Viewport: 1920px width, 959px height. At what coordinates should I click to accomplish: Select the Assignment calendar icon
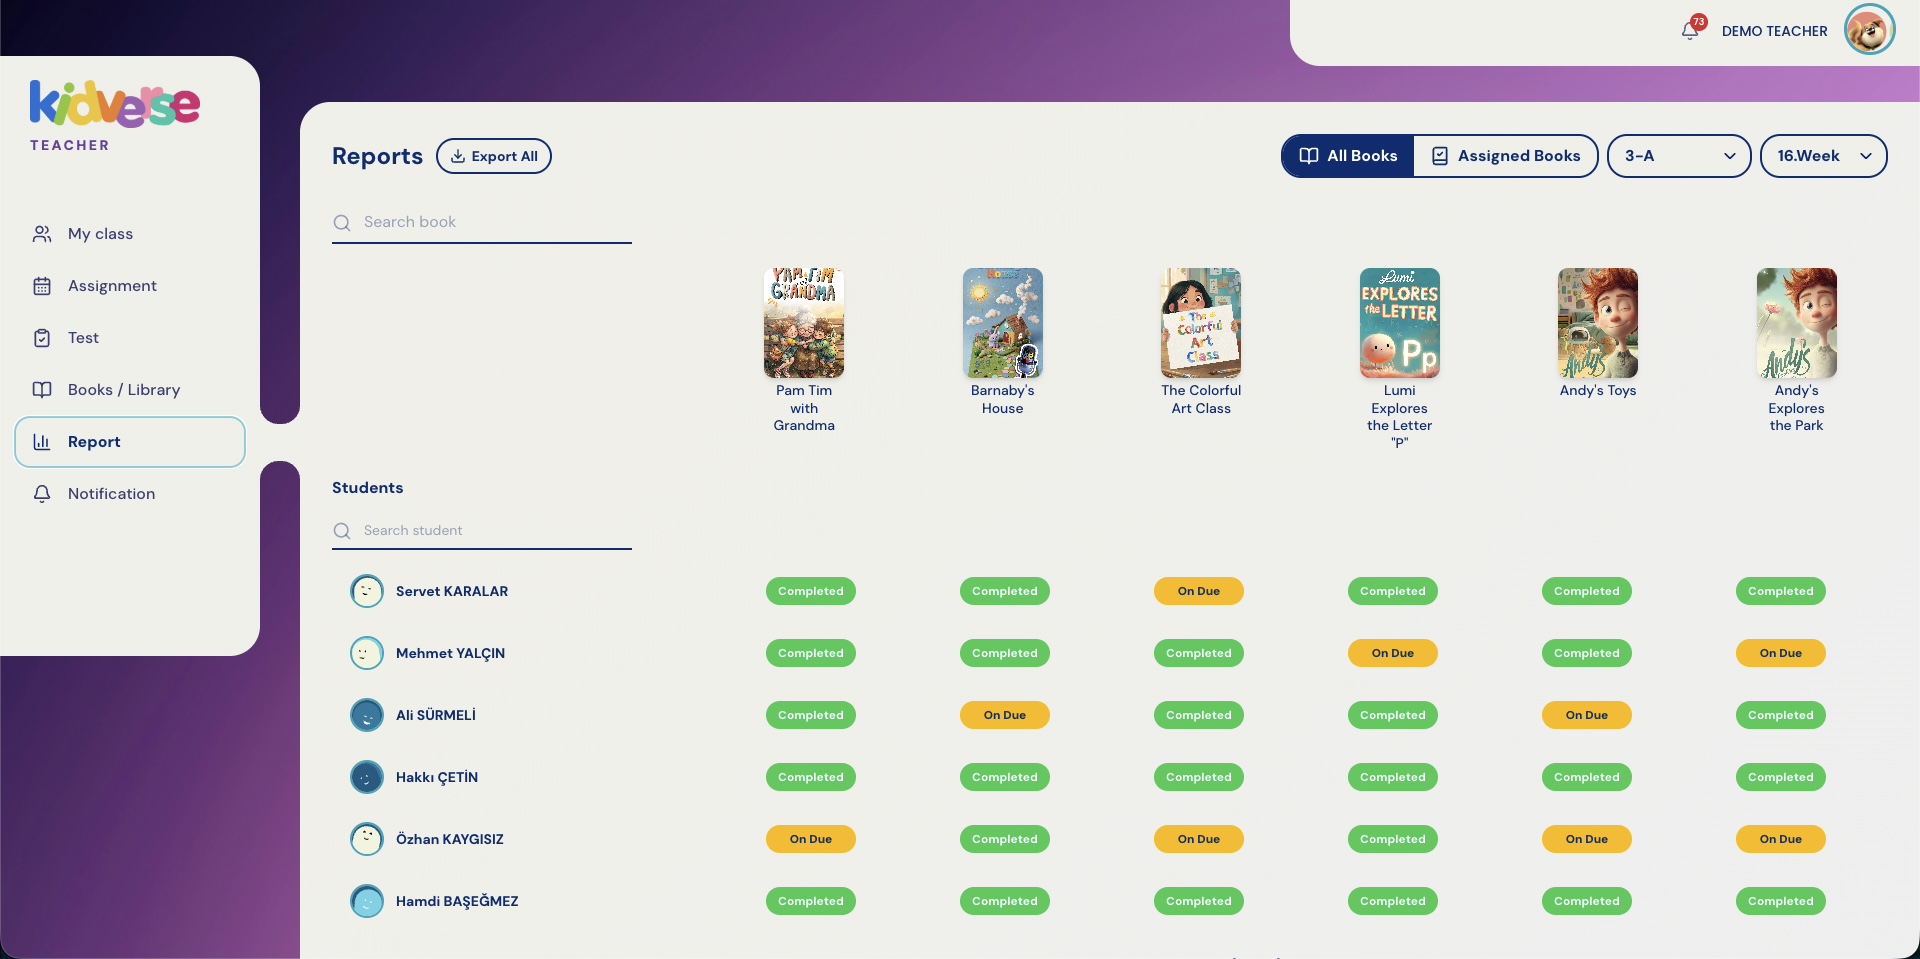point(42,285)
